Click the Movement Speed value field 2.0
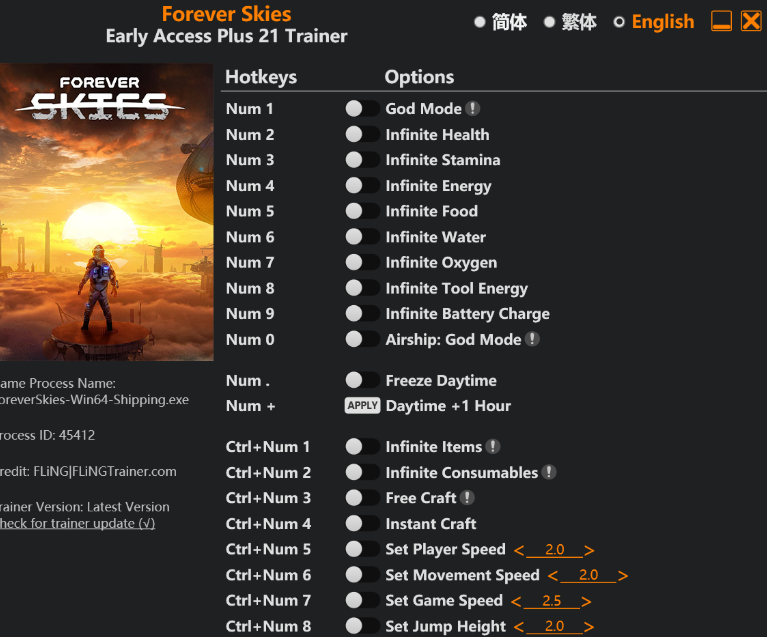Viewport: 767px width, 637px height. (588, 575)
